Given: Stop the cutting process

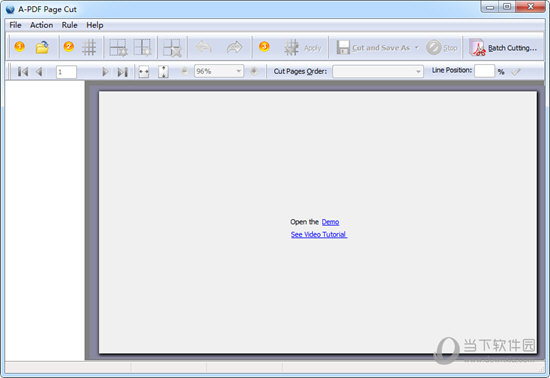Looking at the screenshot, I should click(x=442, y=47).
